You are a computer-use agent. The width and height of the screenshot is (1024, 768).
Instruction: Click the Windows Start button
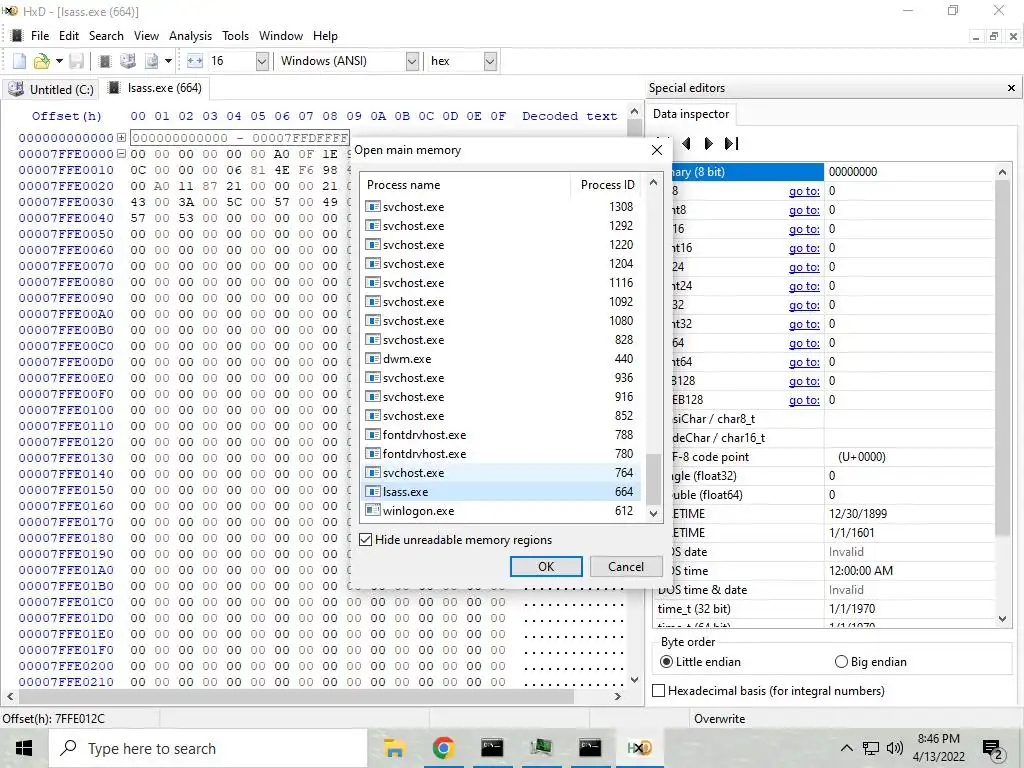[x=24, y=748]
